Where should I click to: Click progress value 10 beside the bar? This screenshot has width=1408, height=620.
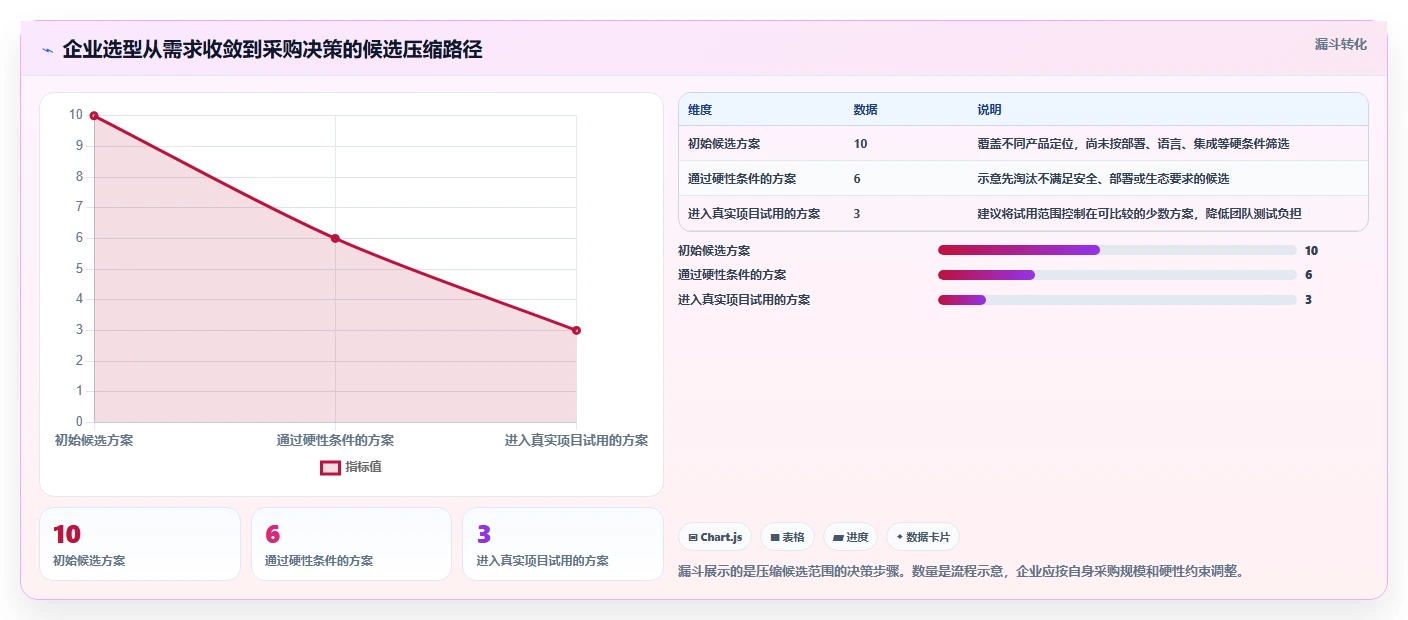tap(1311, 251)
